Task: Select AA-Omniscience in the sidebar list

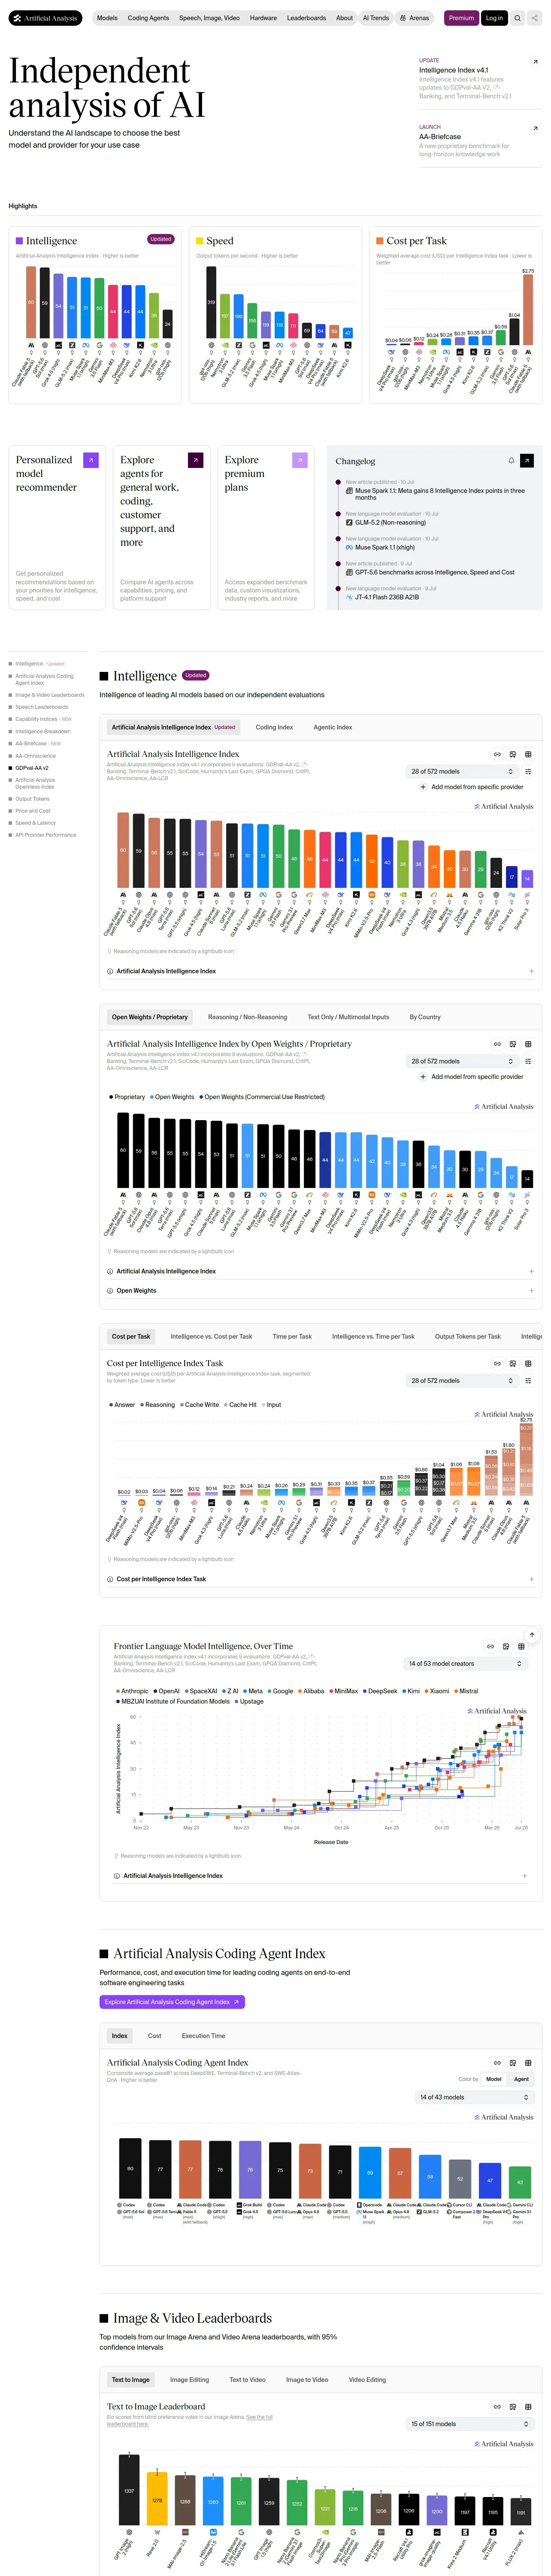Action: [x=35, y=756]
